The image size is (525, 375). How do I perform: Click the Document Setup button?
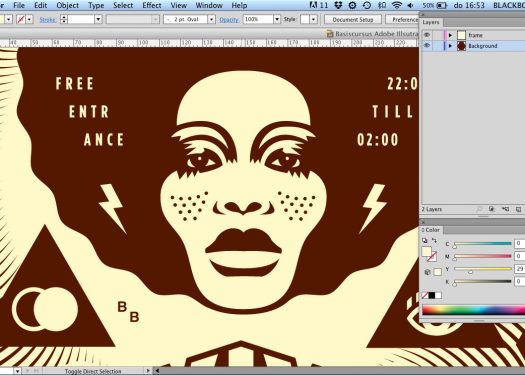[x=353, y=19]
